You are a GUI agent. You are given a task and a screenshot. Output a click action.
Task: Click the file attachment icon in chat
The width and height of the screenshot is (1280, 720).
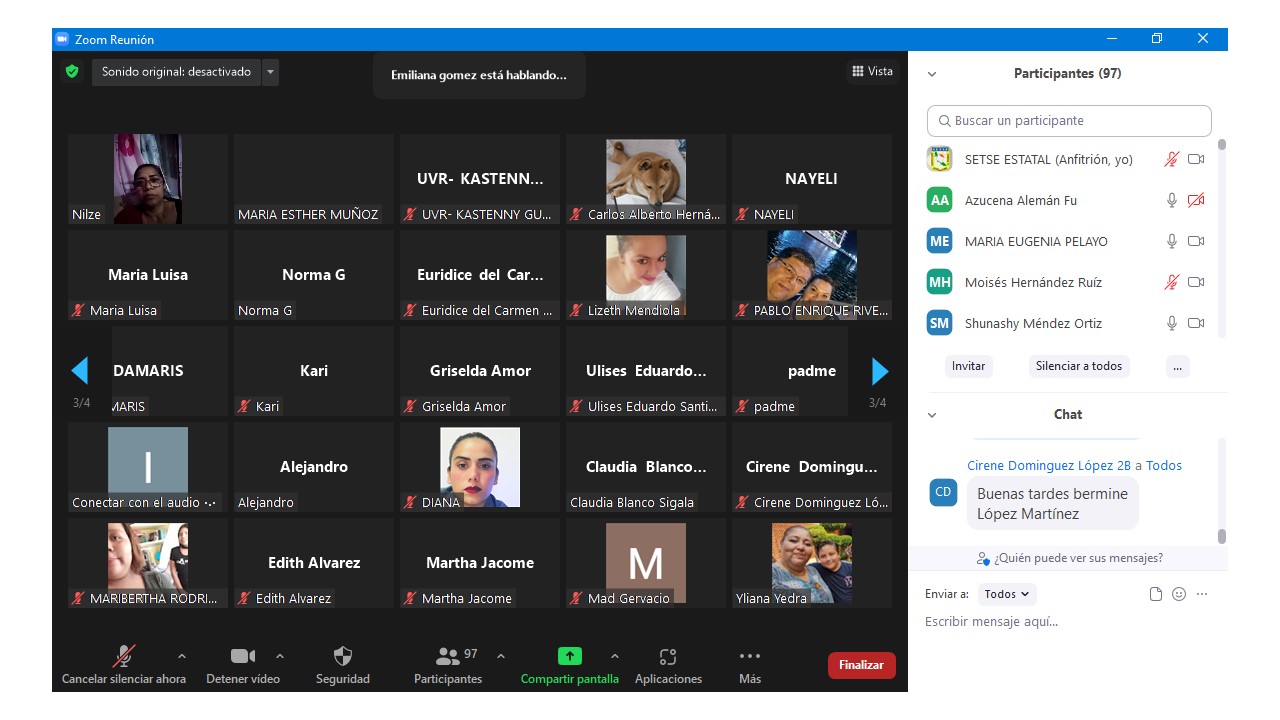click(1156, 594)
